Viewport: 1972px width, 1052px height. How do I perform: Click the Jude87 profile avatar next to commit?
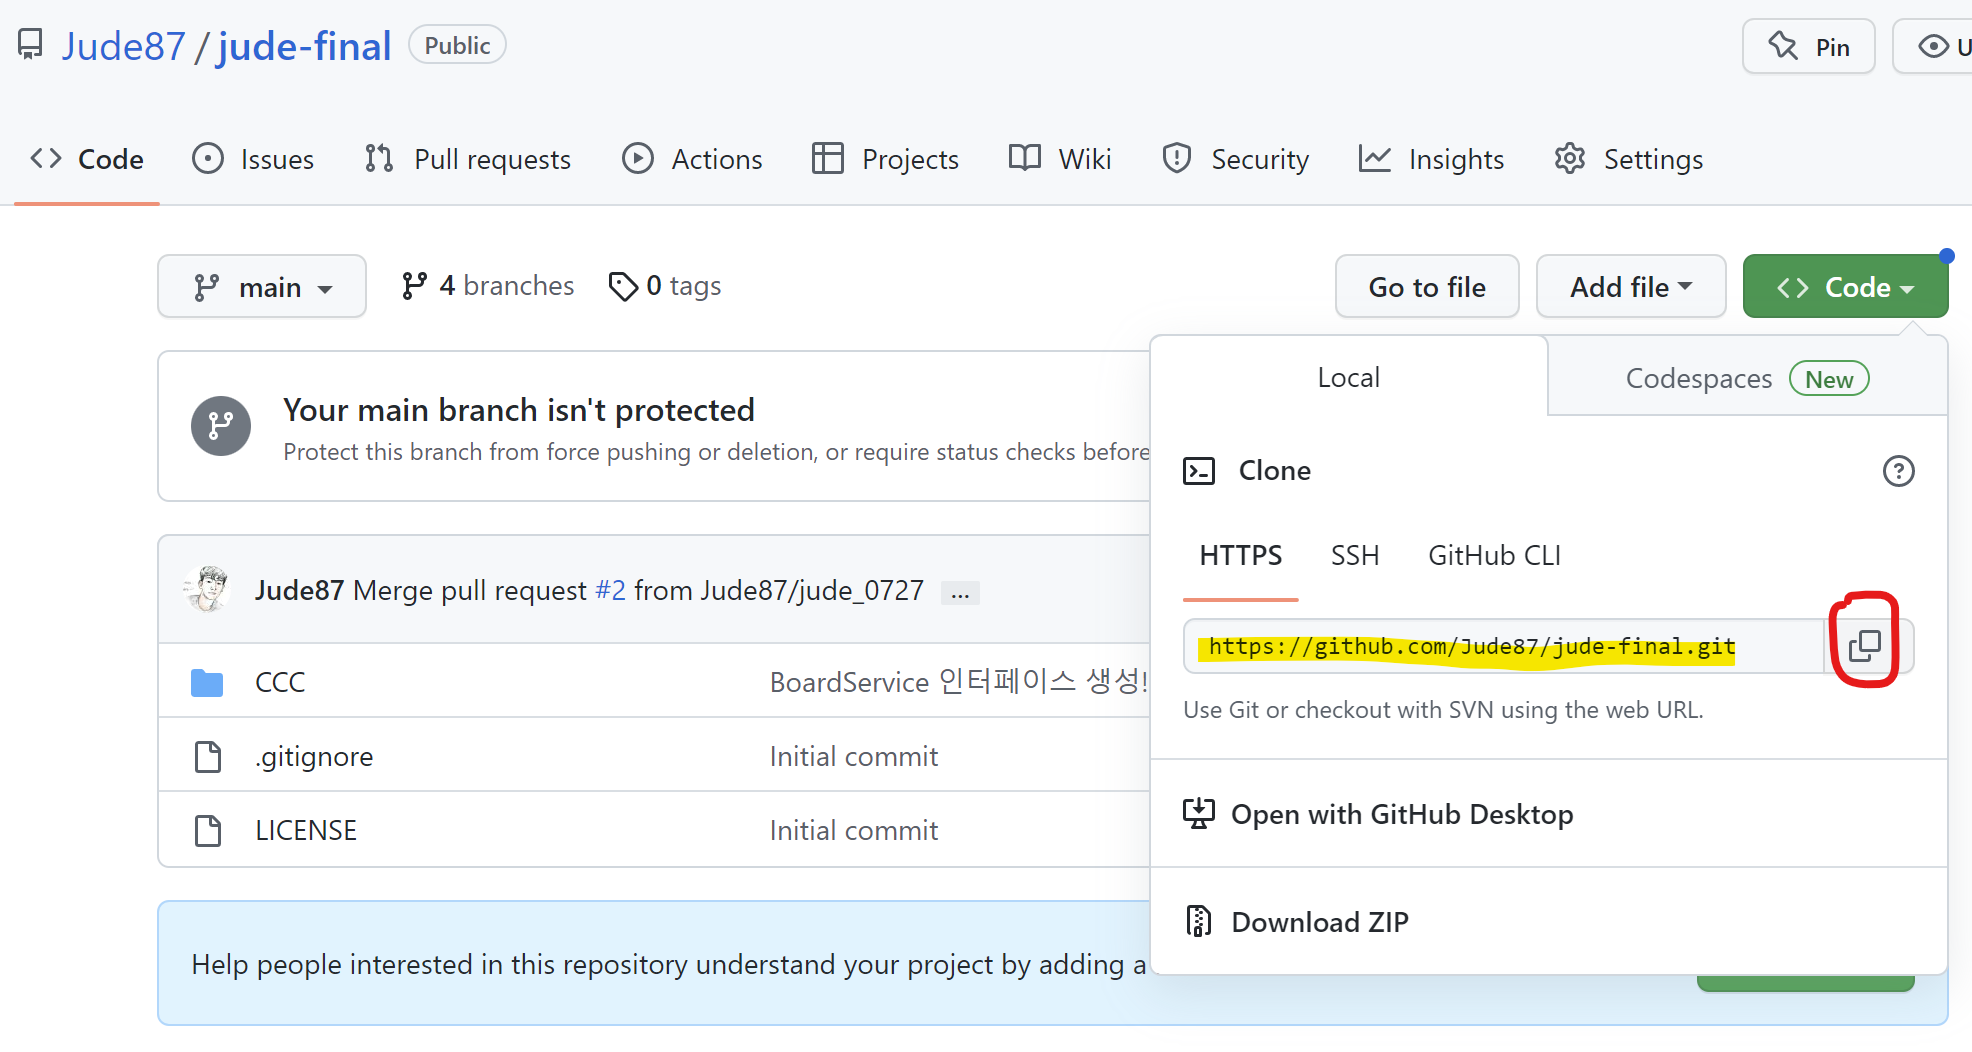click(207, 589)
